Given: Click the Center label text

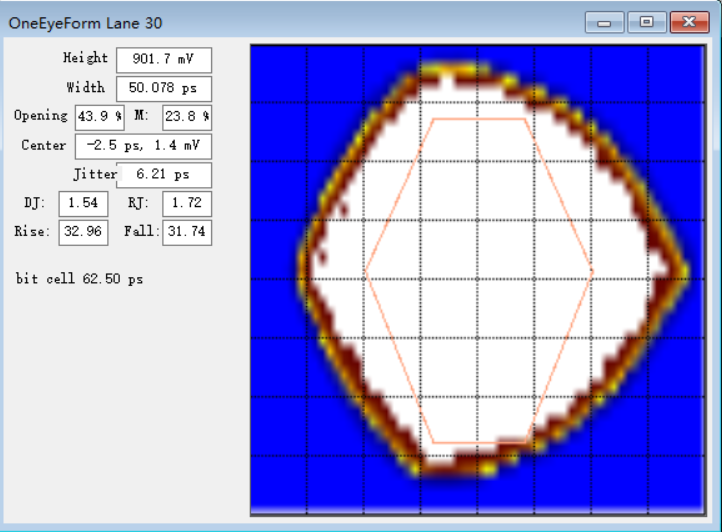Looking at the screenshot, I should (x=44, y=145).
